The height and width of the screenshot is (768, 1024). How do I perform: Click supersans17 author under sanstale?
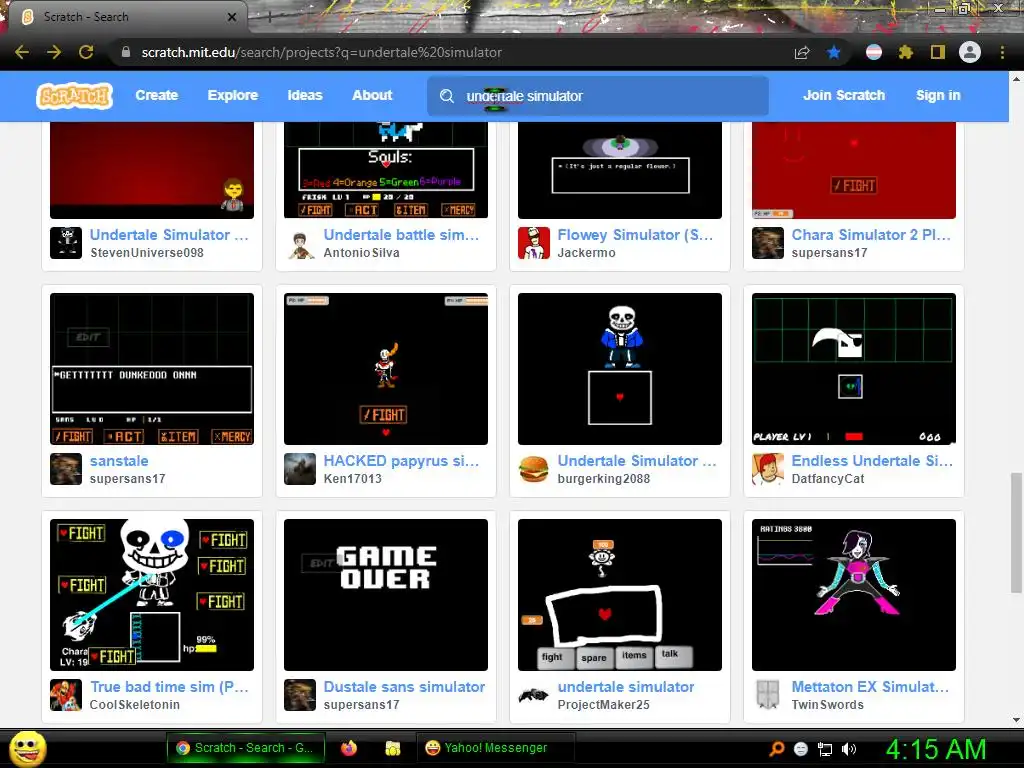(127, 479)
